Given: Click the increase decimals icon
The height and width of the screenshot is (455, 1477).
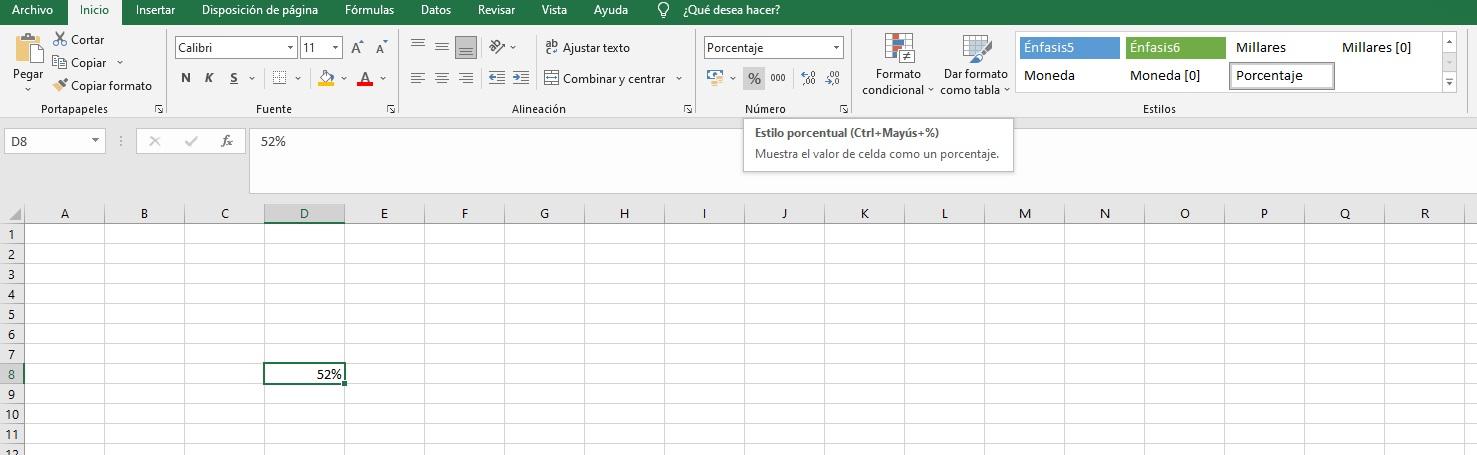Looking at the screenshot, I should tap(808, 78).
